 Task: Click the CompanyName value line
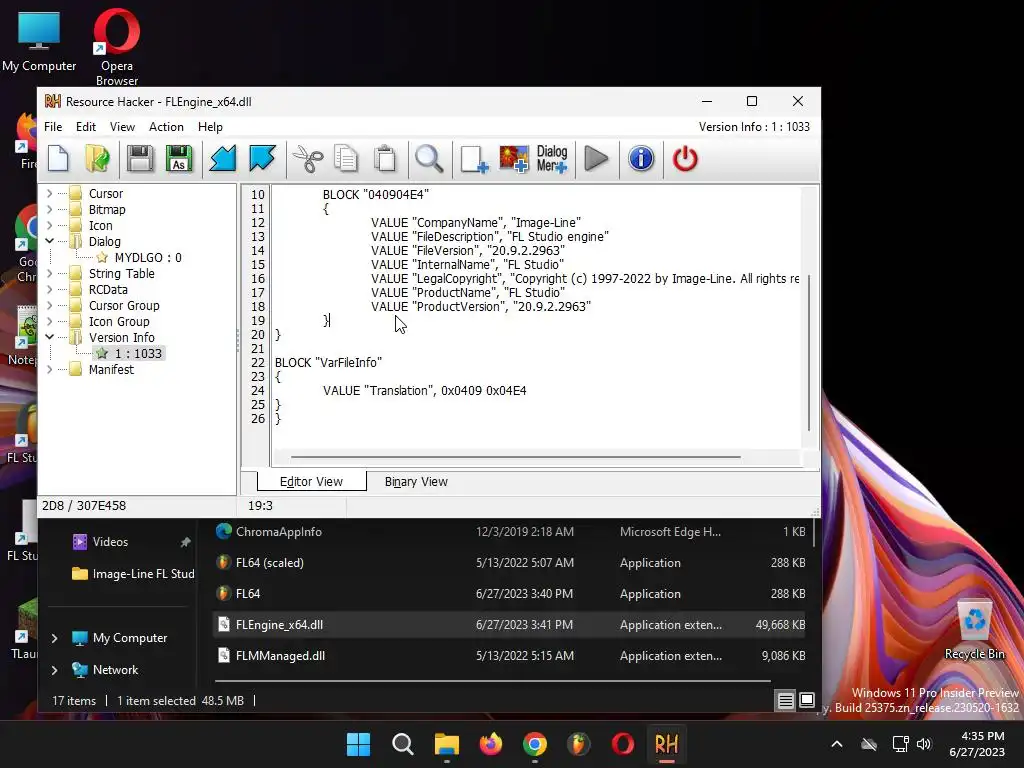coord(475,223)
